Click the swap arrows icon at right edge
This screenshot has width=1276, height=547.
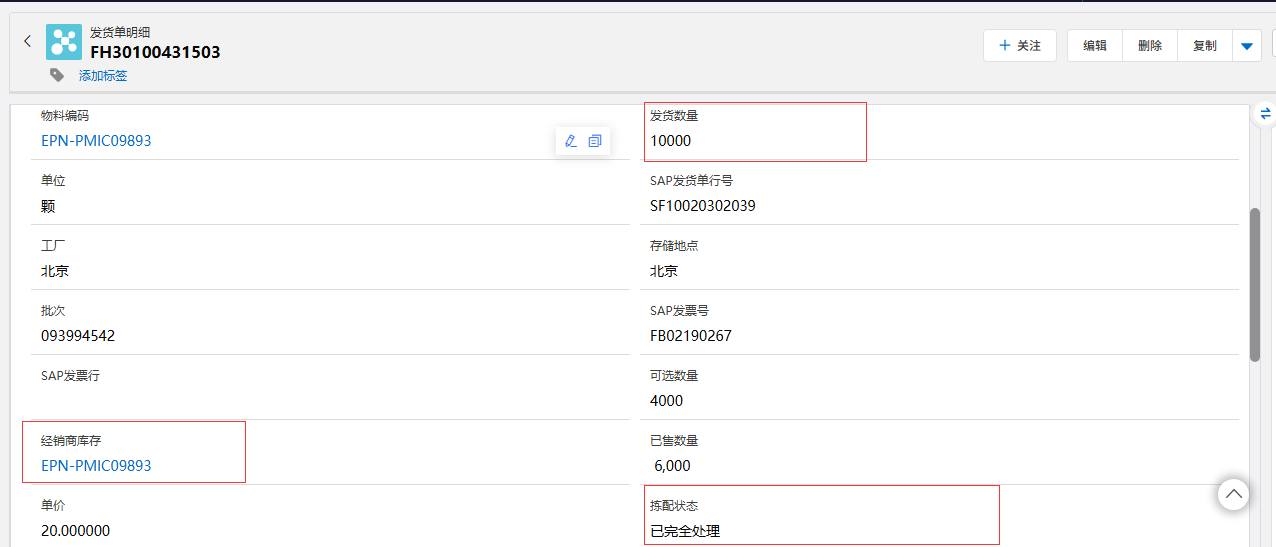pos(1265,113)
